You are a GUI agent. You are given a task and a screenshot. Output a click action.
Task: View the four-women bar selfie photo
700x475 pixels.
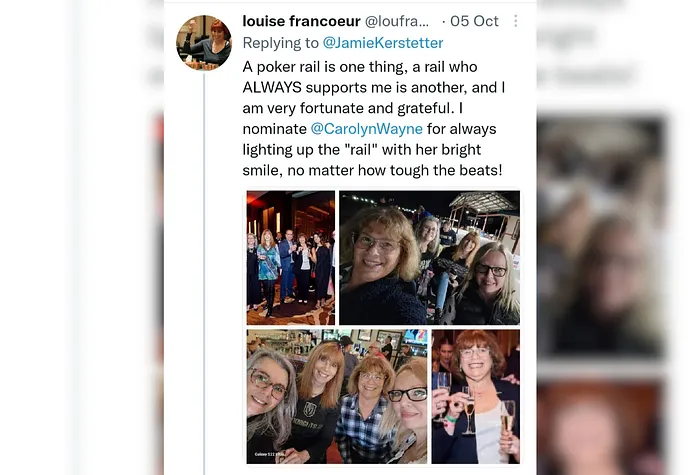(337, 397)
